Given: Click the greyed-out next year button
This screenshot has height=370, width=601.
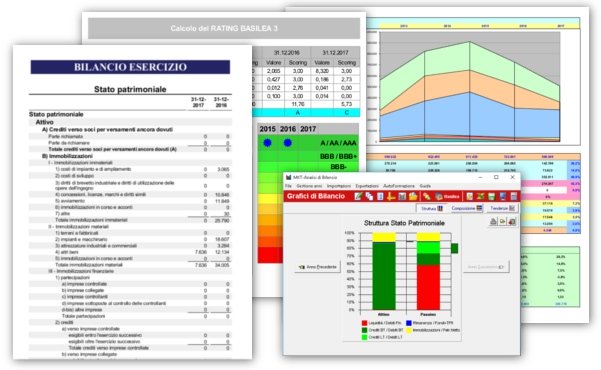Looking at the screenshot, I should [x=486, y=267].
